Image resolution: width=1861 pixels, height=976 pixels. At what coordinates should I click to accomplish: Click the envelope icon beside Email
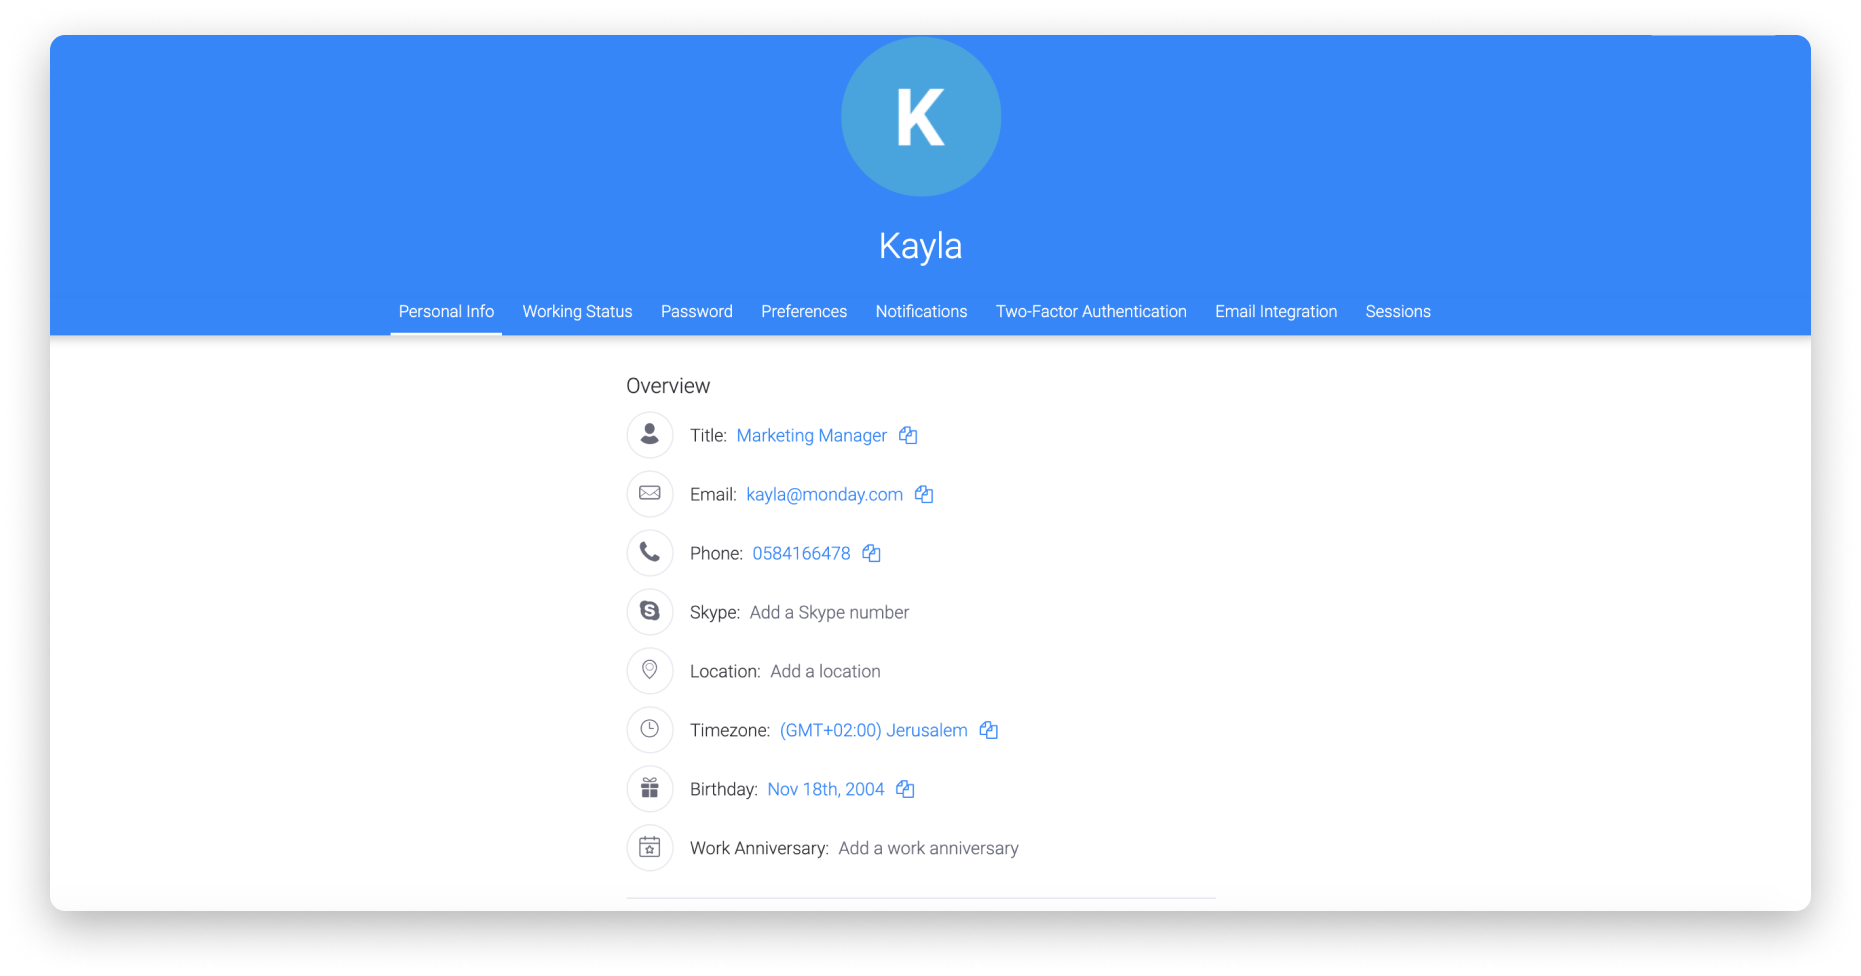650,494
